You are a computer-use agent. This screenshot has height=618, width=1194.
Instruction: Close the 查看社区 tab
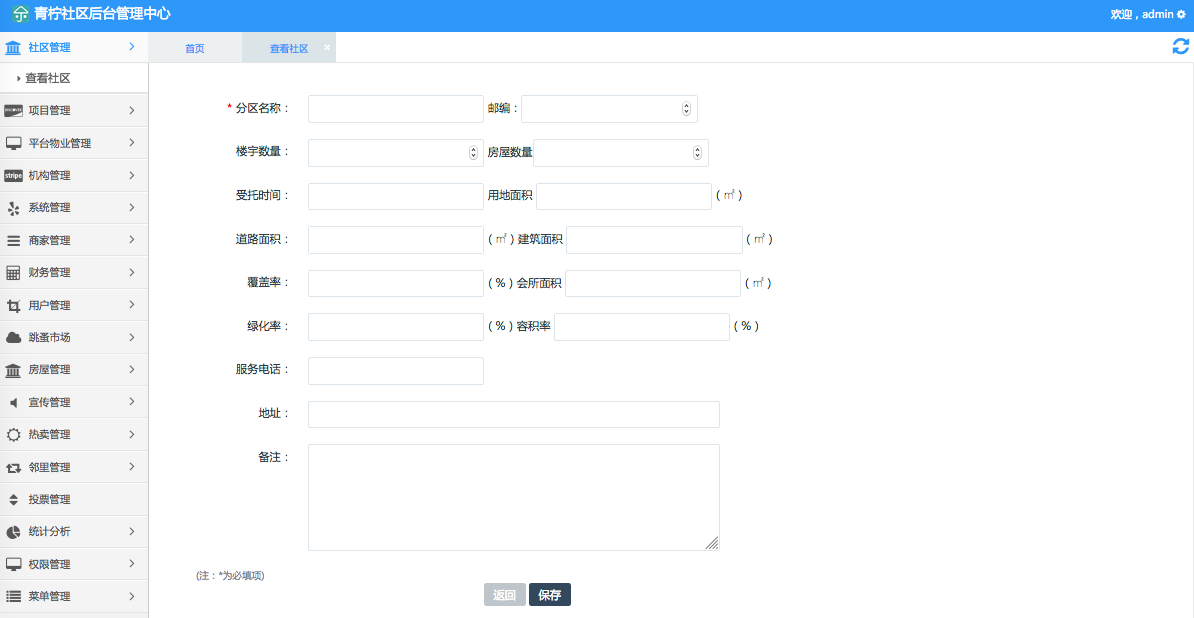327,47
